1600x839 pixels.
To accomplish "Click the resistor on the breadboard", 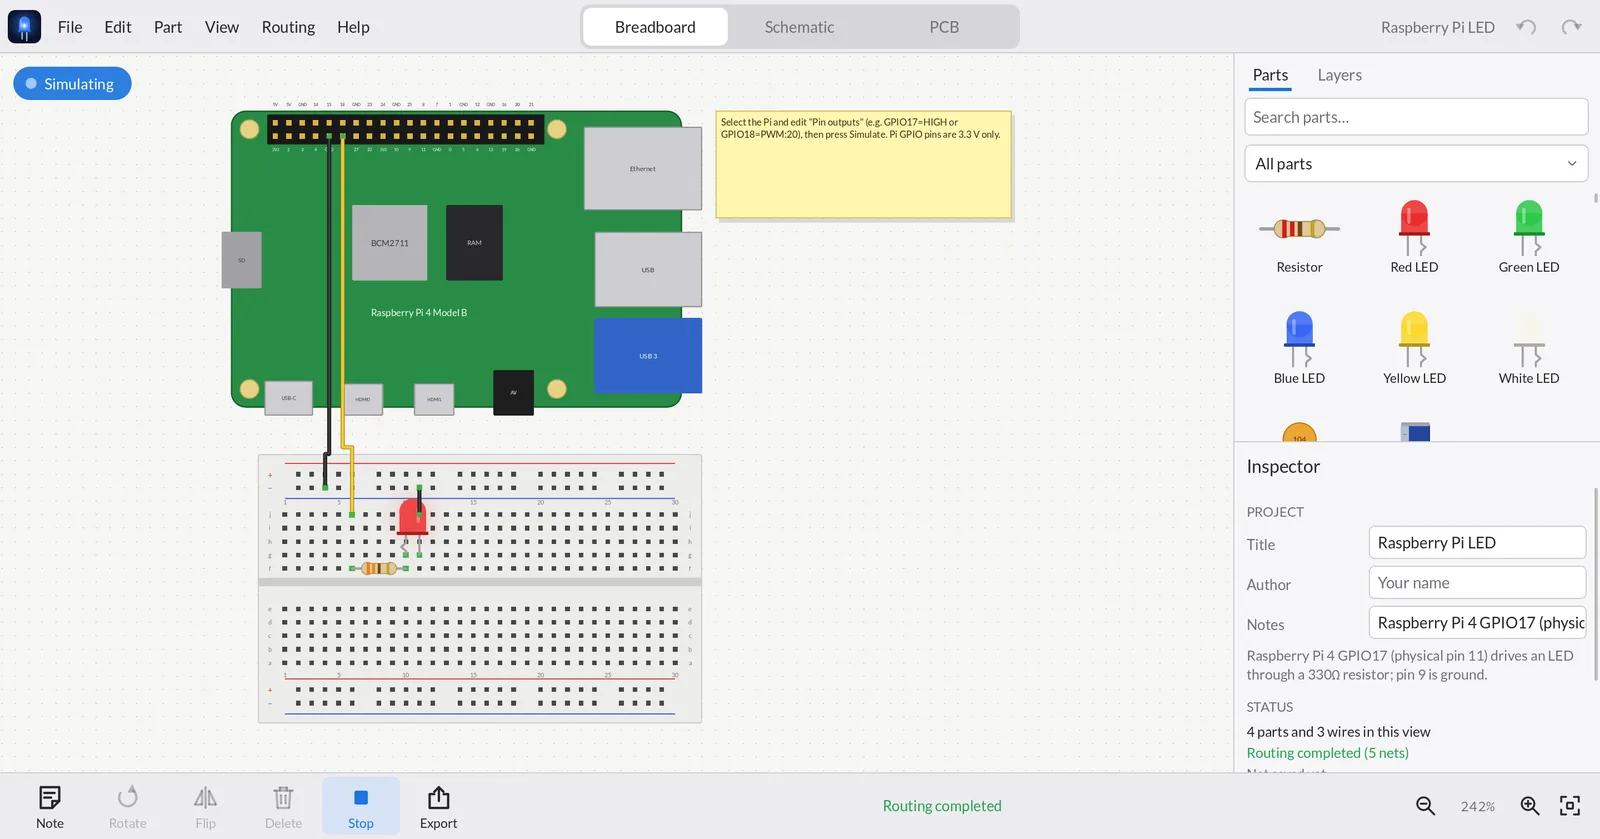I will tap(379, 568).
